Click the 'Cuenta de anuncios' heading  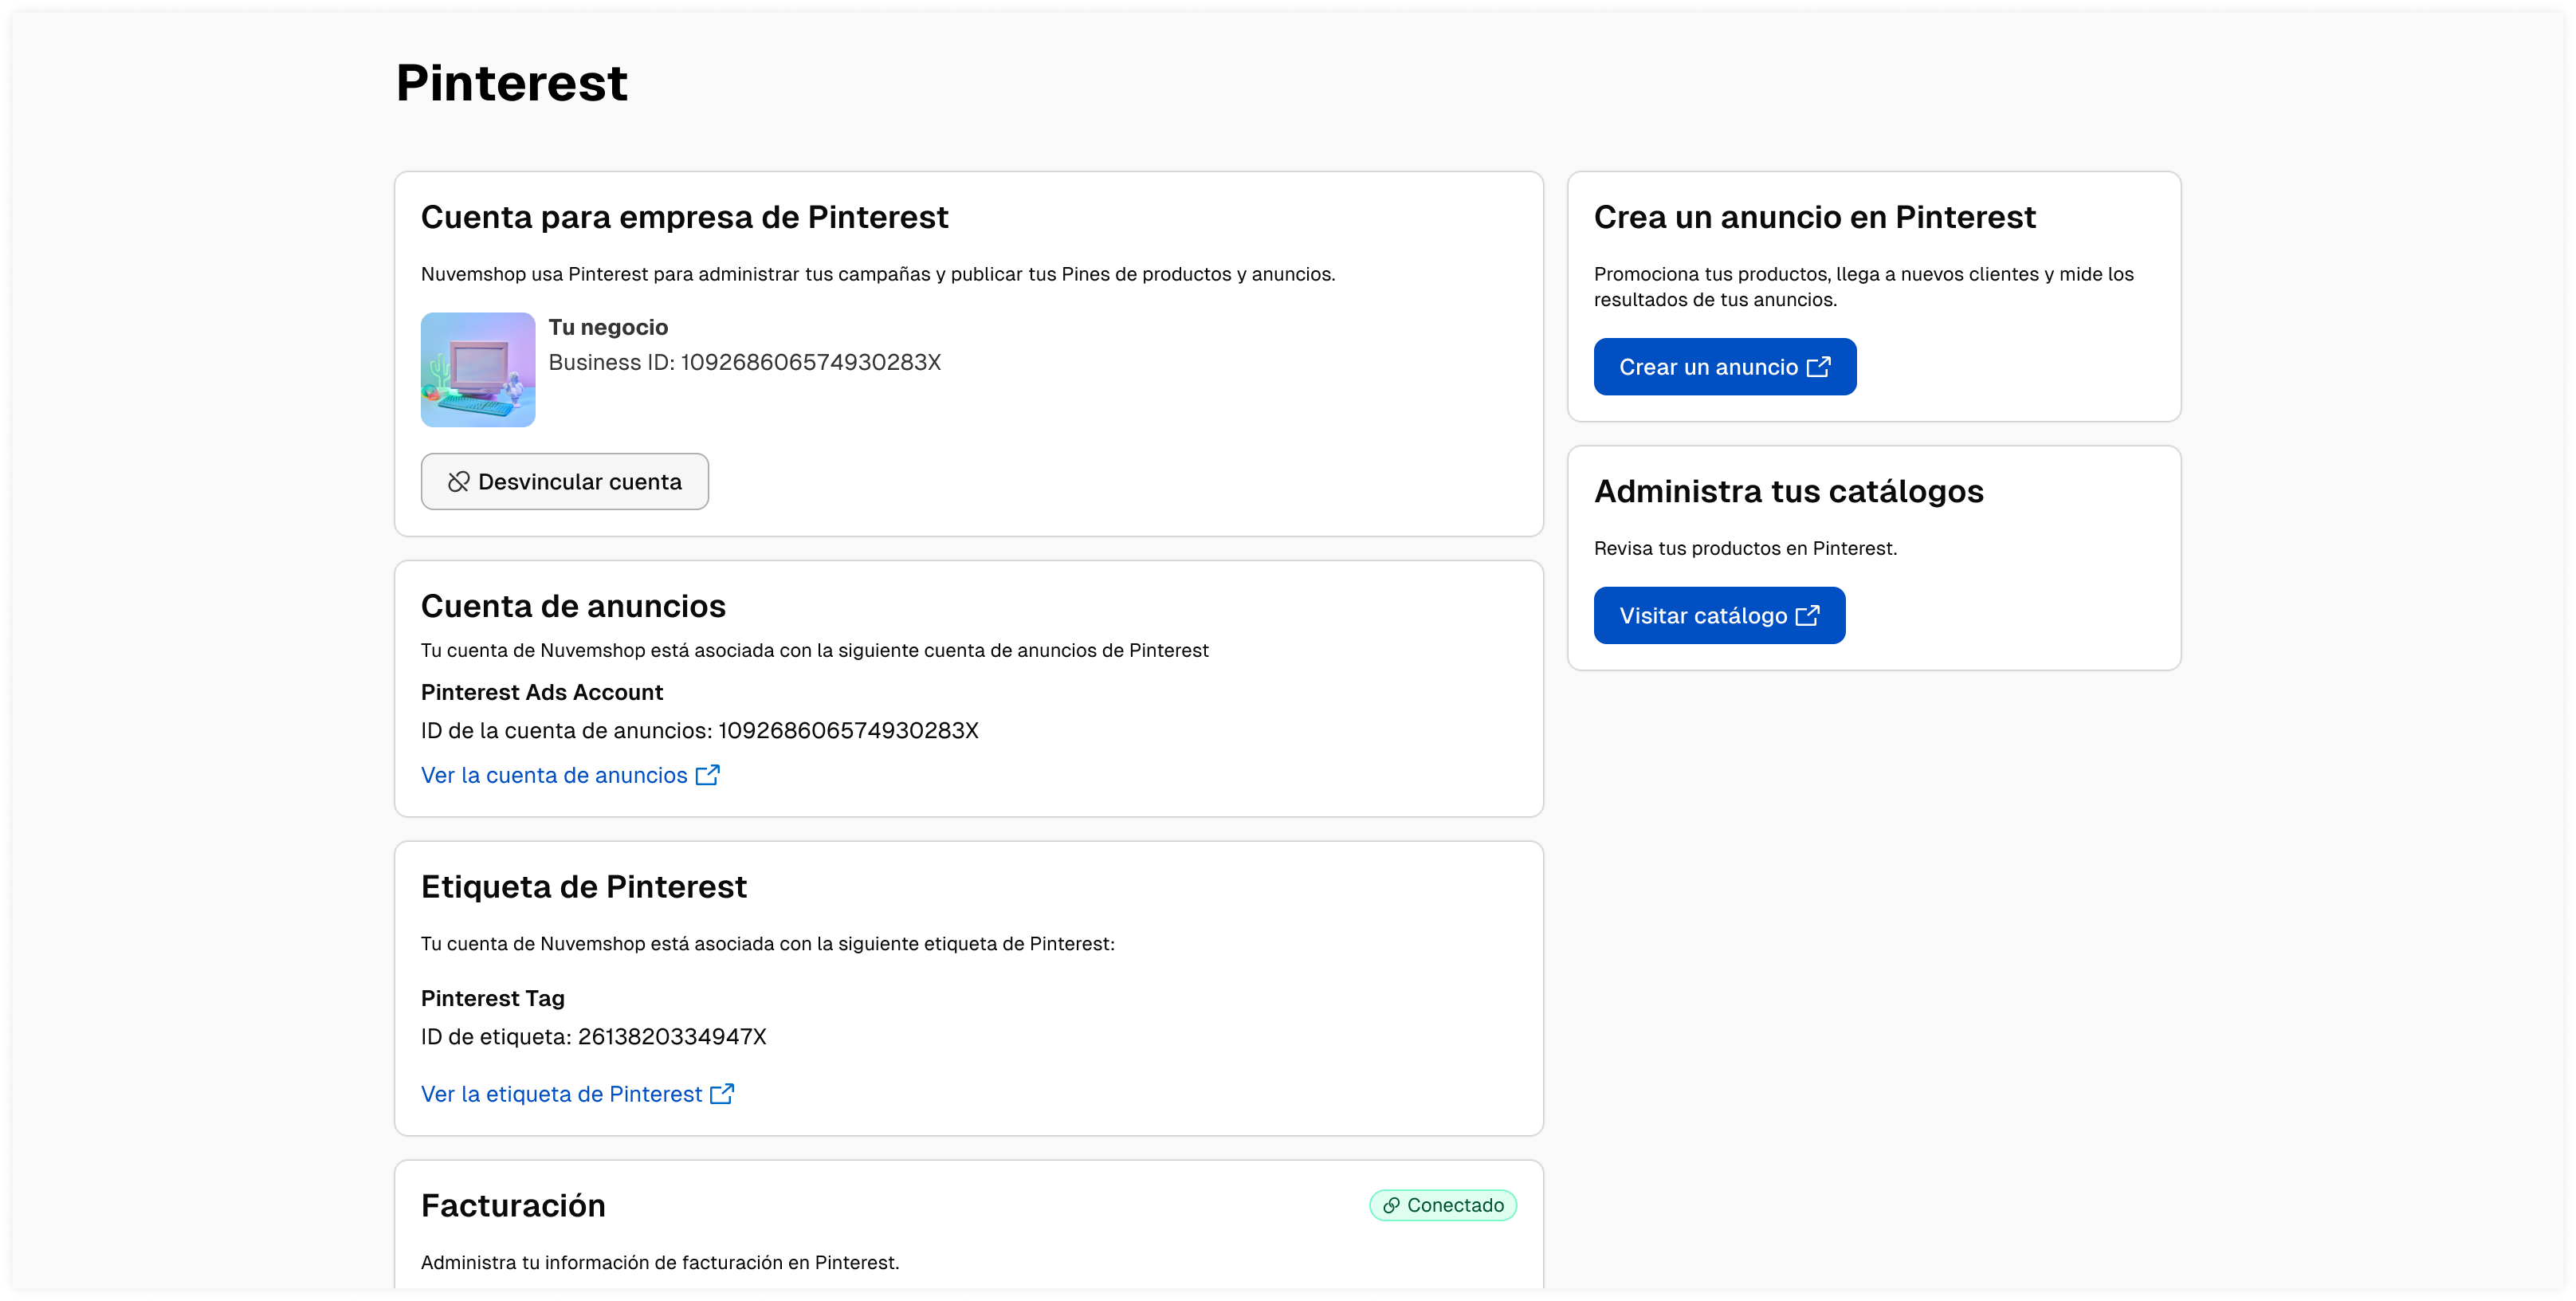tap(573, 606)
